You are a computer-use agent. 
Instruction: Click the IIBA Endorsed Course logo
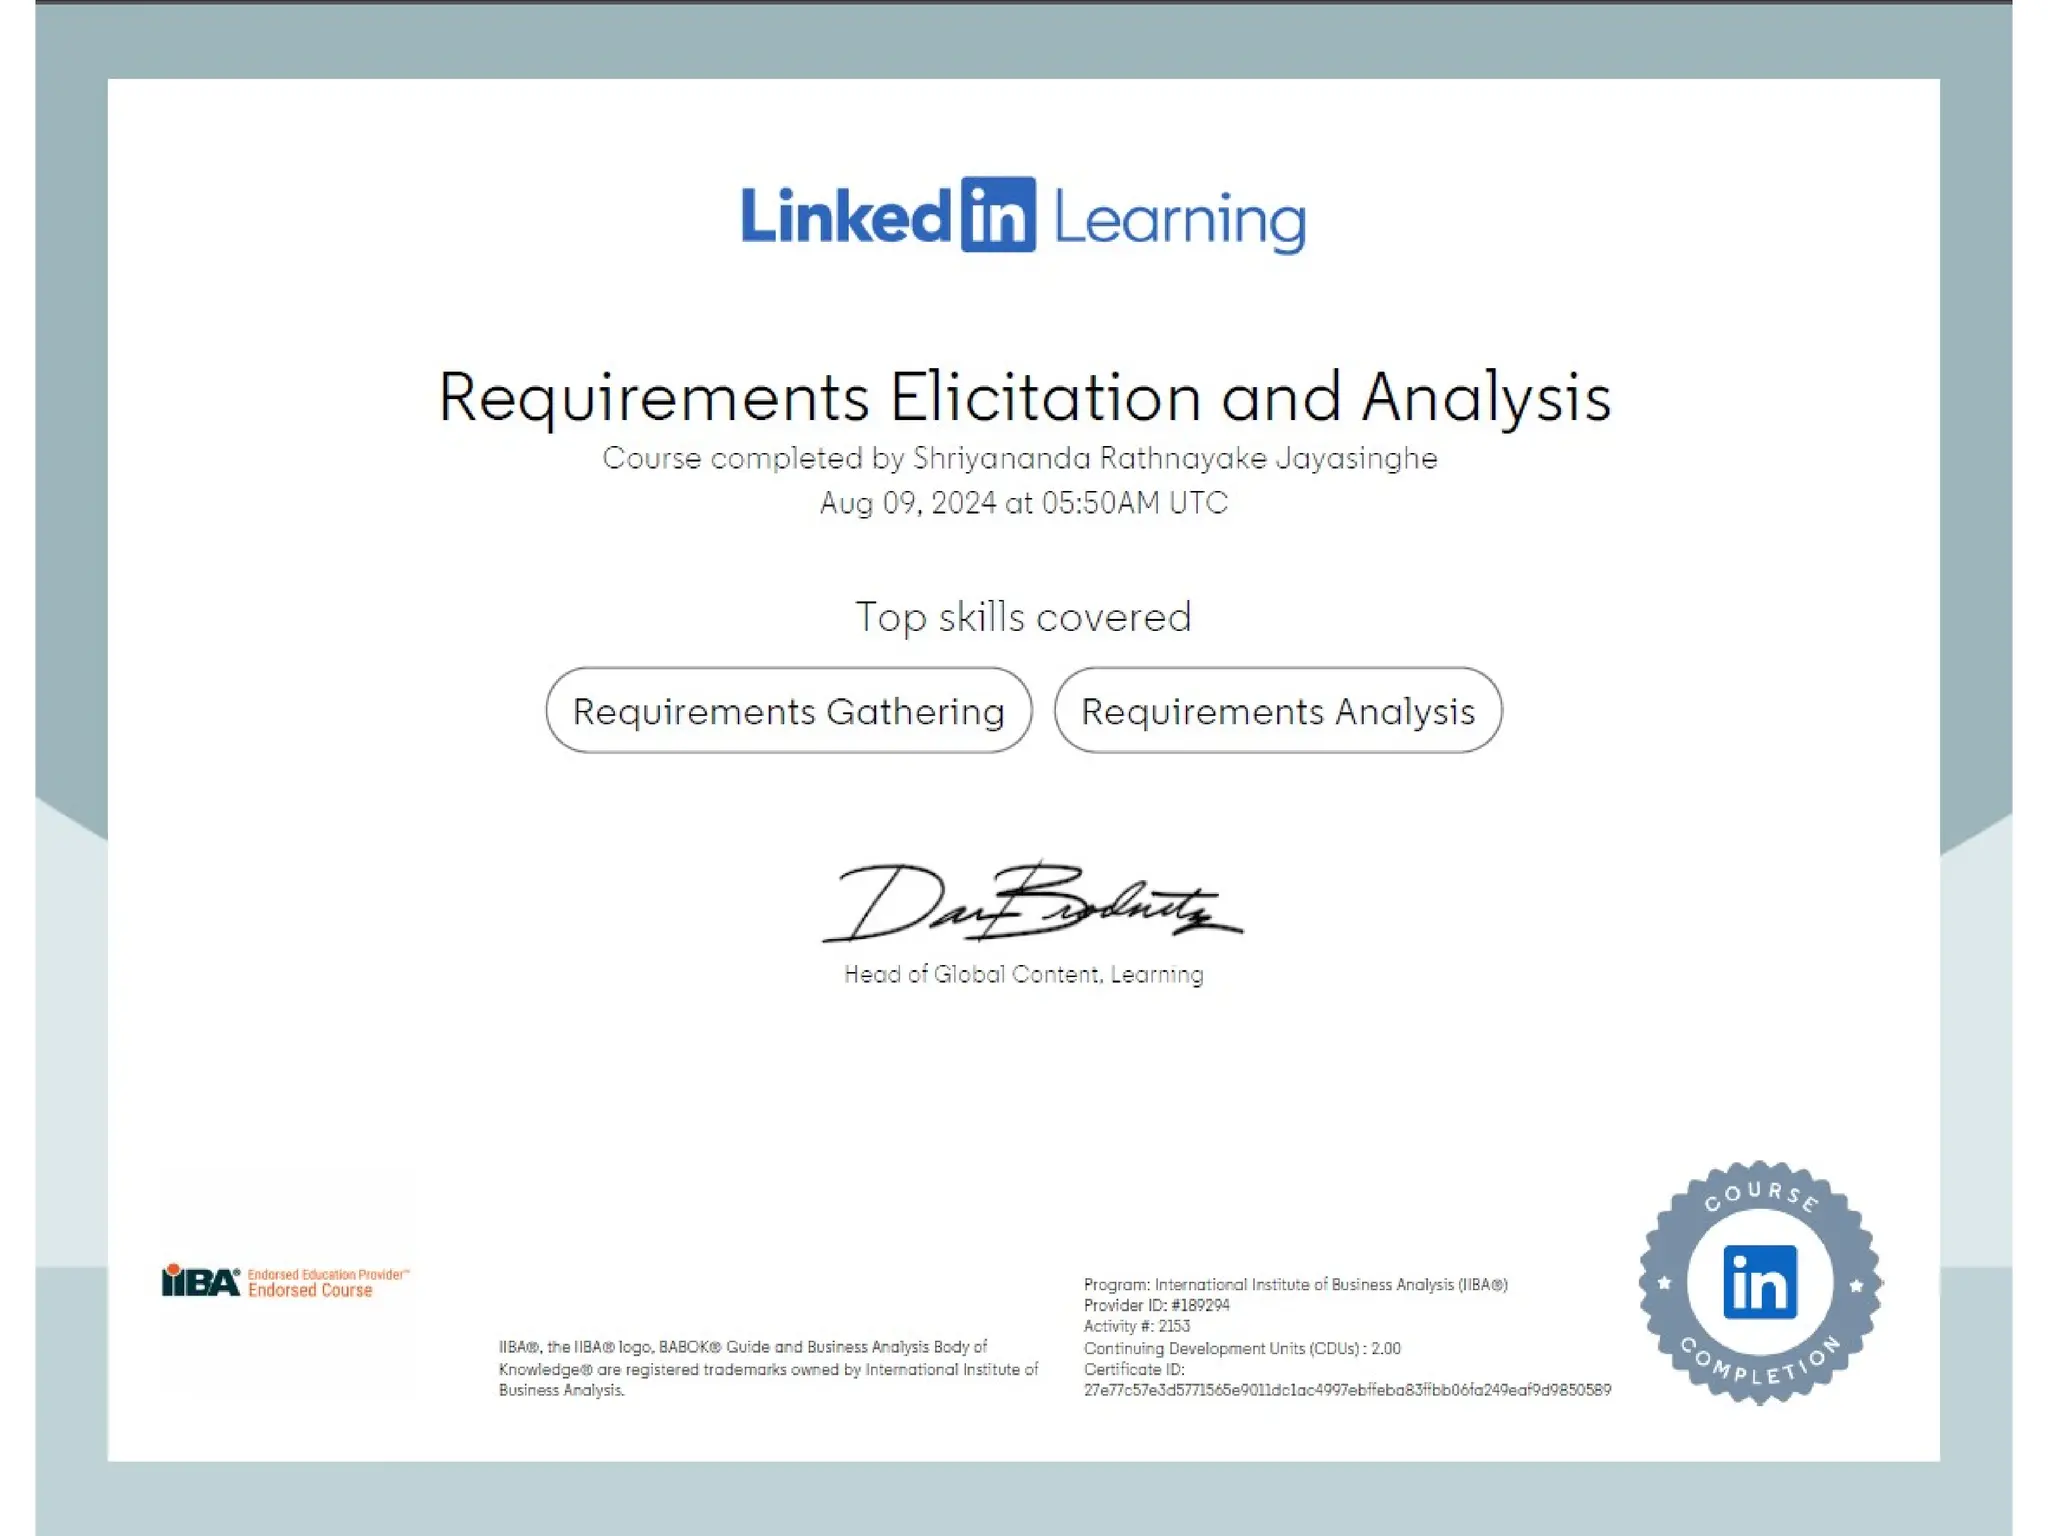[x=286, y=1281]
